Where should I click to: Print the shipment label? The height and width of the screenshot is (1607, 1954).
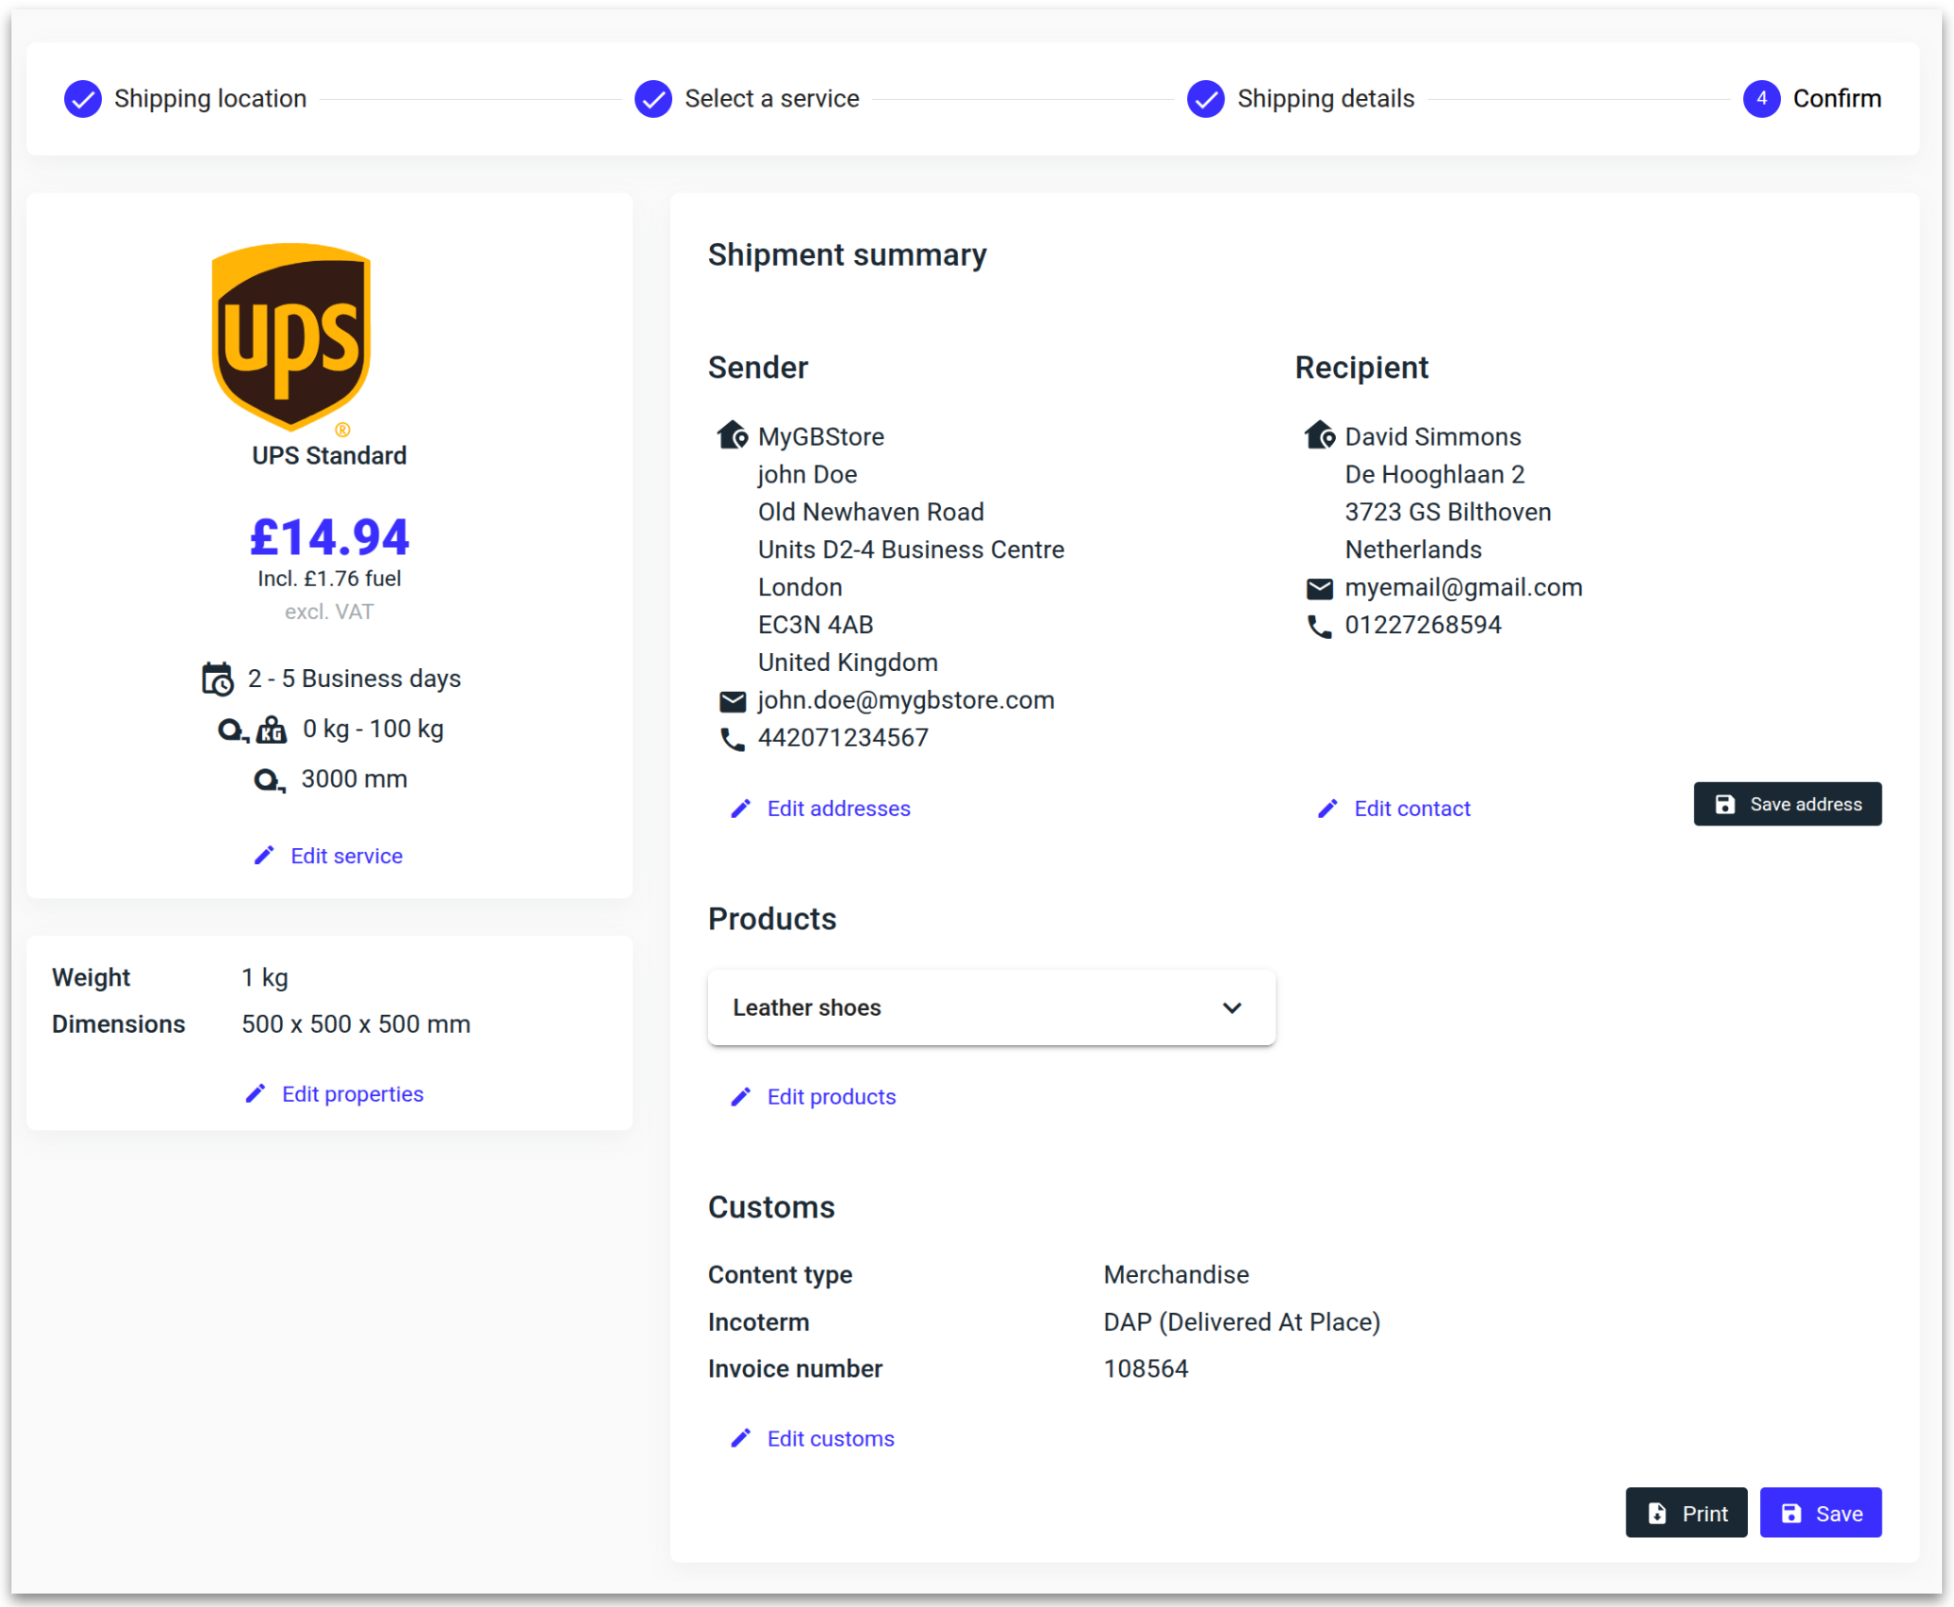pos(1686,1513)
